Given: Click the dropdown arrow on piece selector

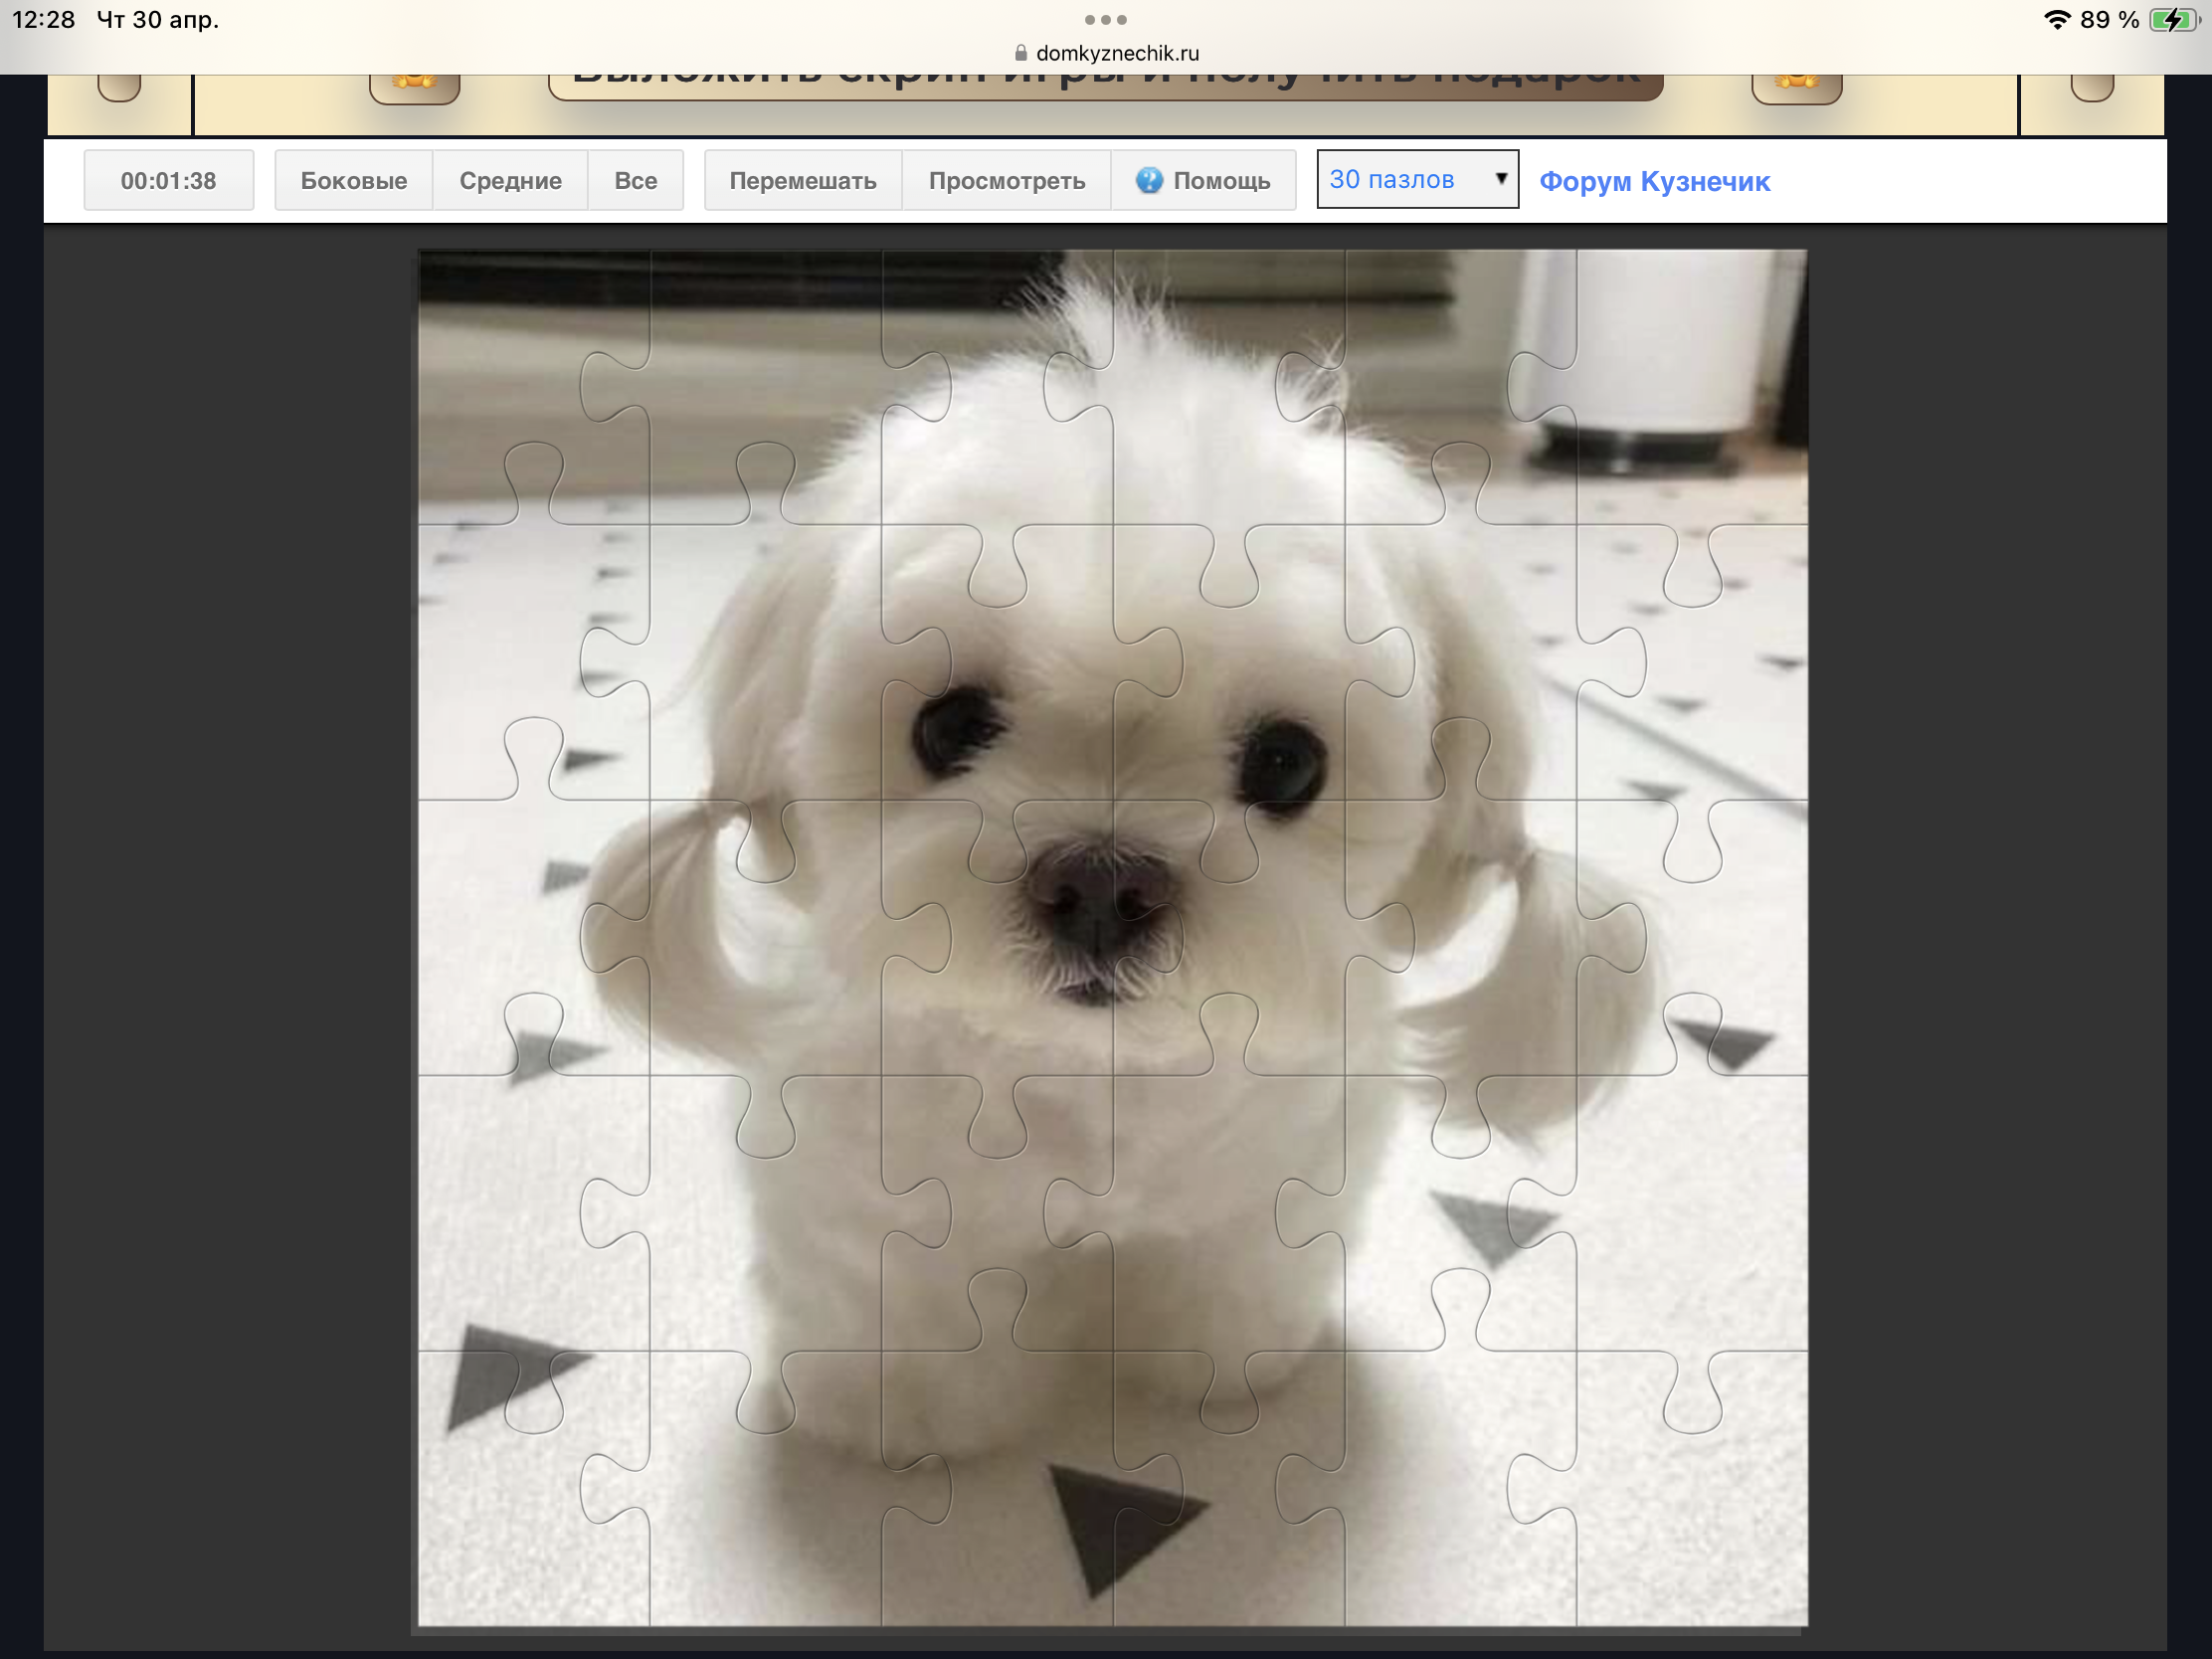Looking at the screenshot, I should click(x=1500, y=179).
